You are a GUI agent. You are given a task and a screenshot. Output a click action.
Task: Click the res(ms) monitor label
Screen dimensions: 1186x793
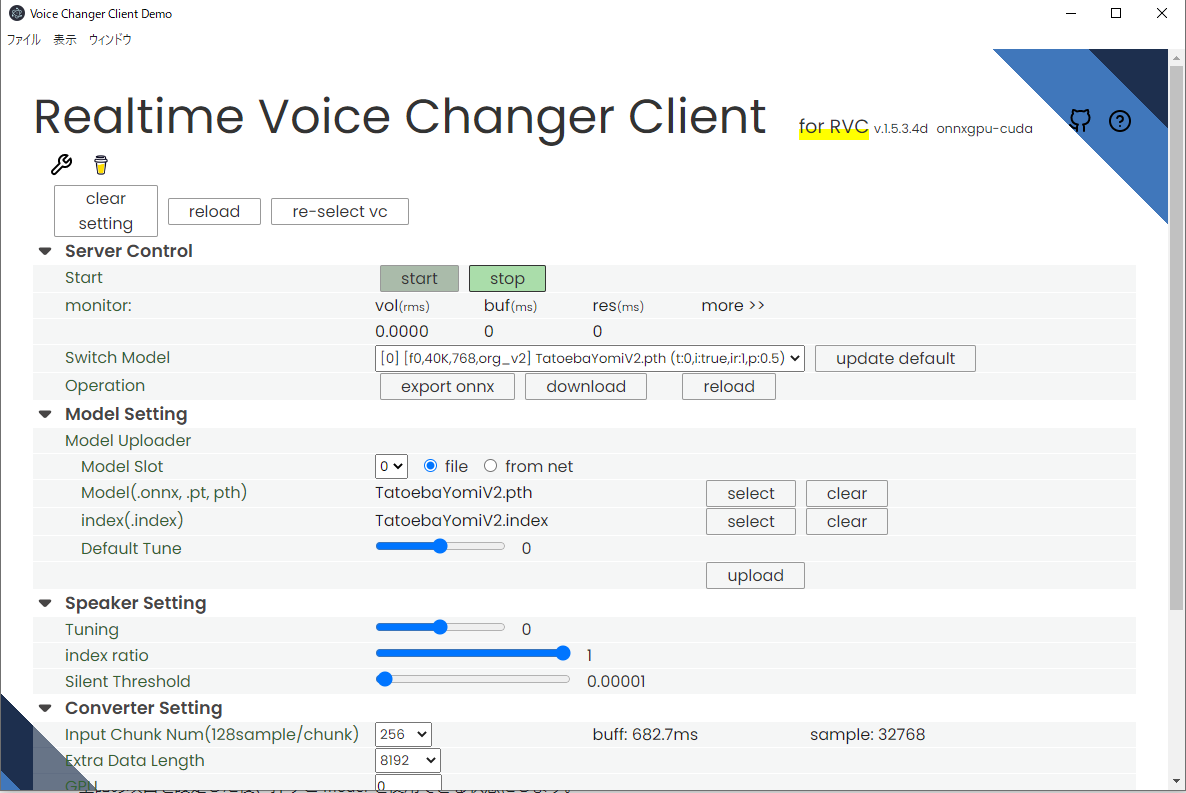point(618,306)
